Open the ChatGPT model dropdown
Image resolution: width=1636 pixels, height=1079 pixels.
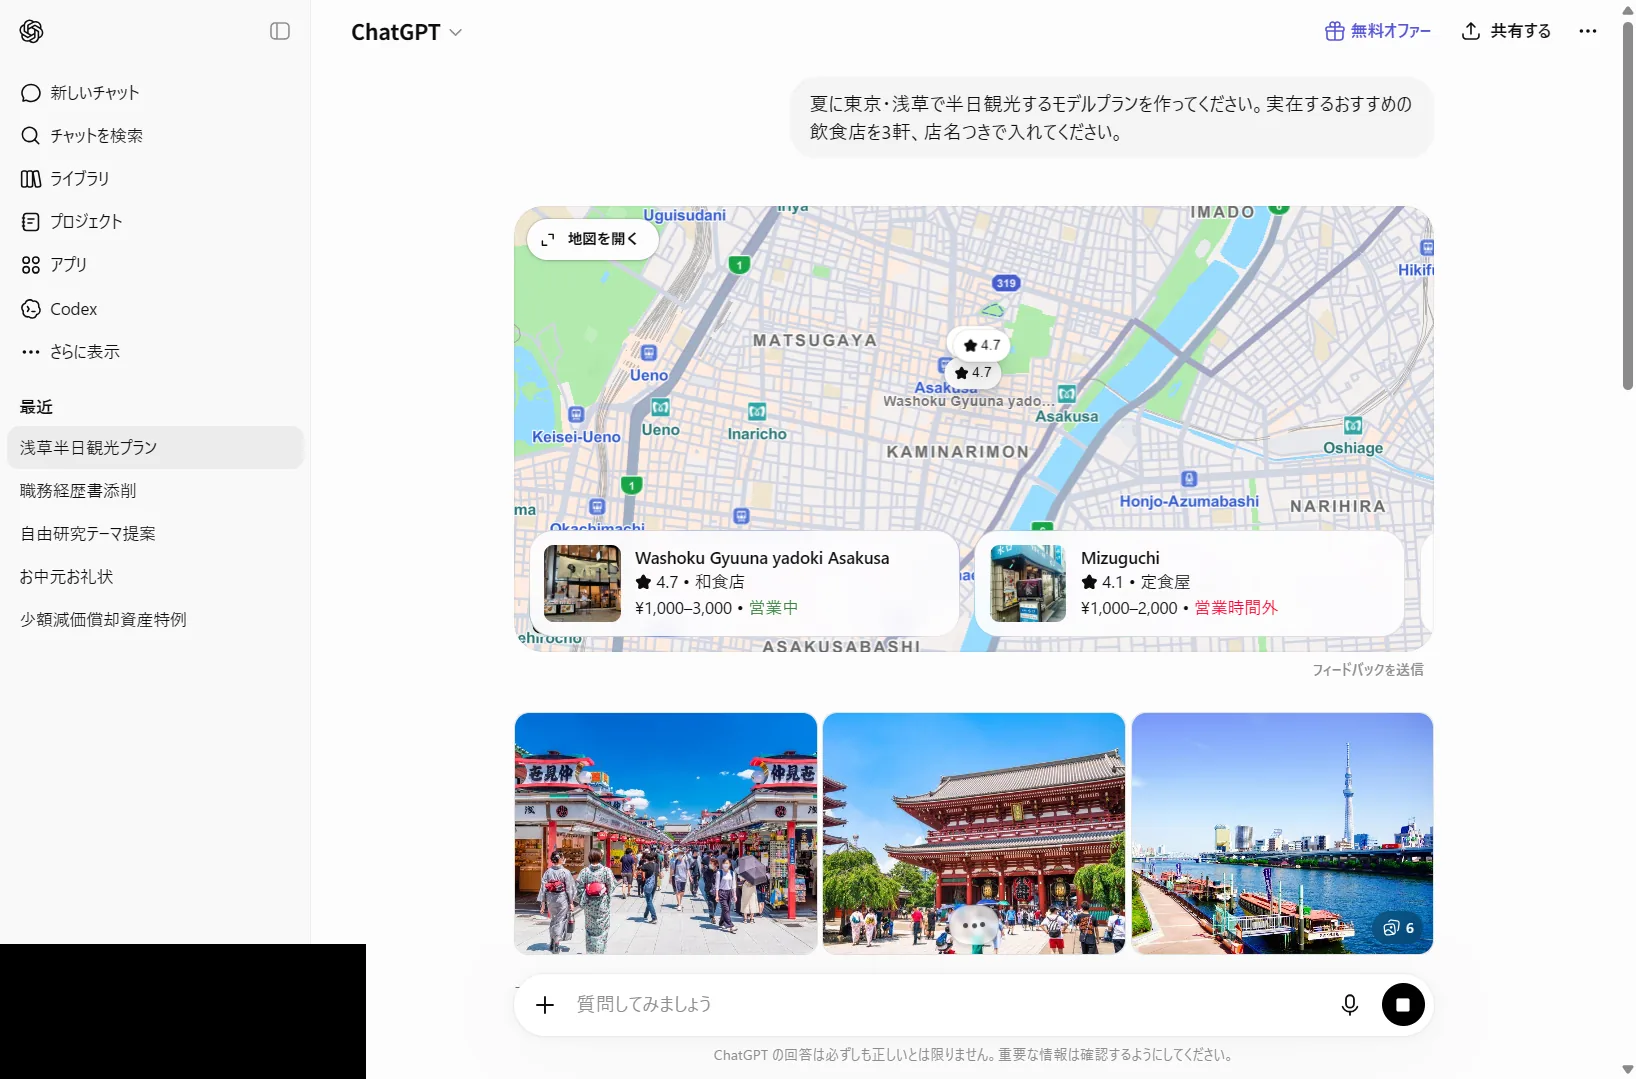406,32
